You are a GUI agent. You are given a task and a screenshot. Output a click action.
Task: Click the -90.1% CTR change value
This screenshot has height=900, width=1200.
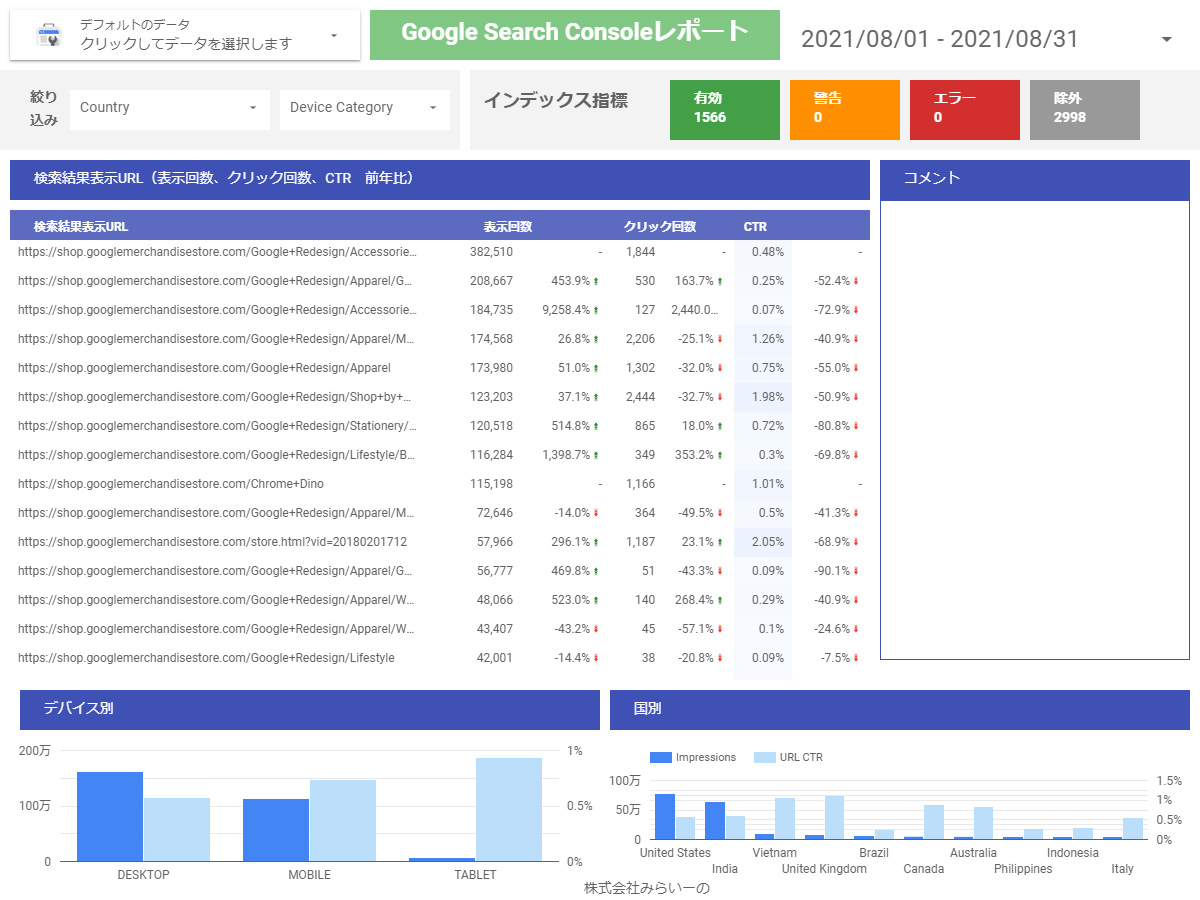[x=832, y=571]
